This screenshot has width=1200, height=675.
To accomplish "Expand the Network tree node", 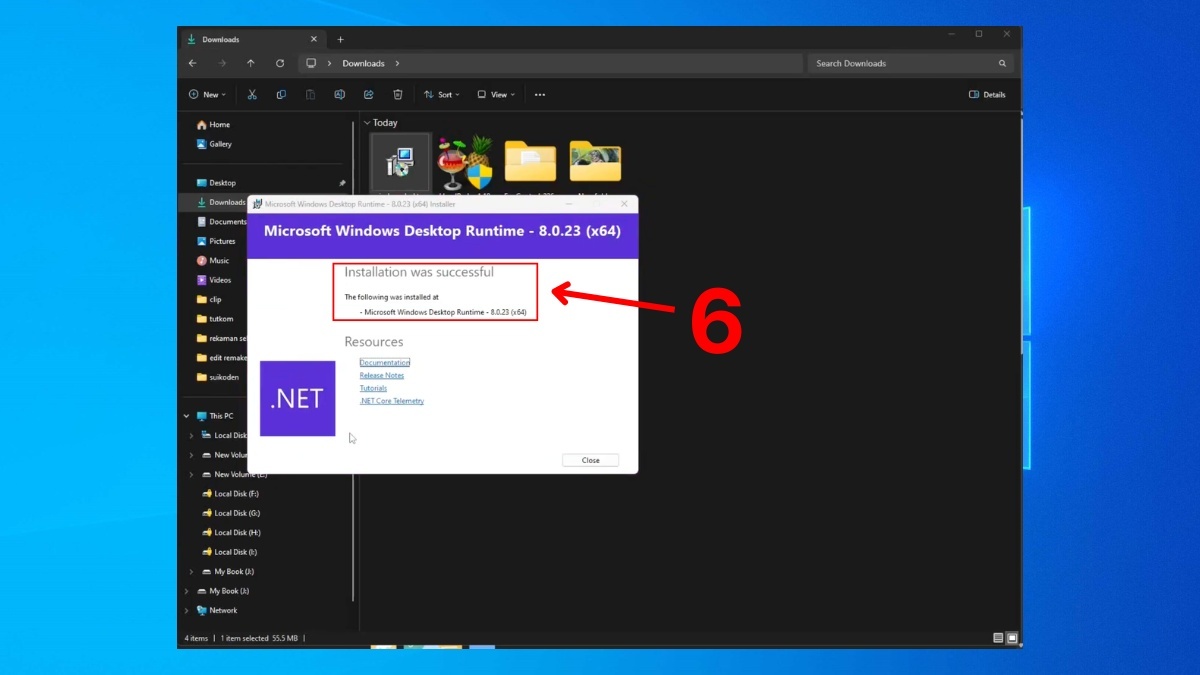I will 186,610.
